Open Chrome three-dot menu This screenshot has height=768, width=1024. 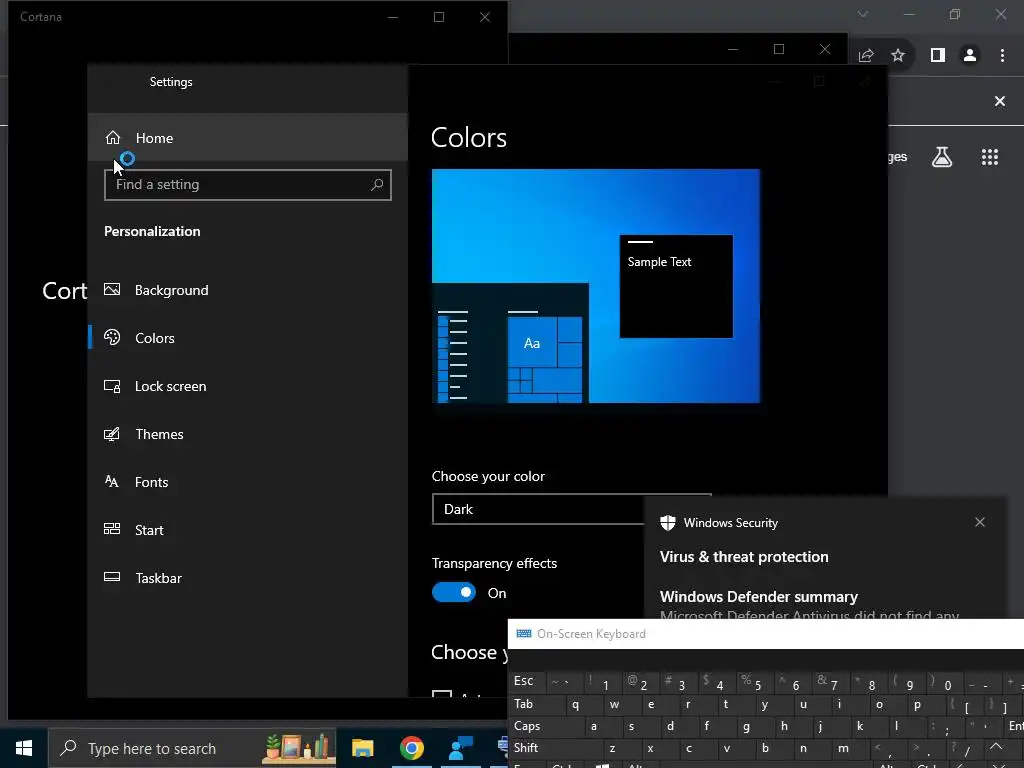1002,56
